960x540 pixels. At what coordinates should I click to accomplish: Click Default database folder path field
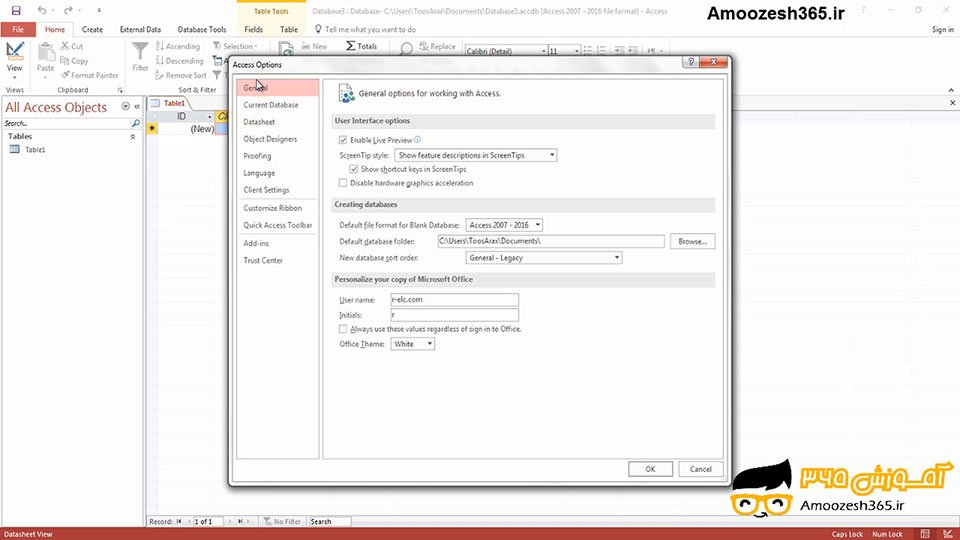pyautogui.click(x=551, y=241)
